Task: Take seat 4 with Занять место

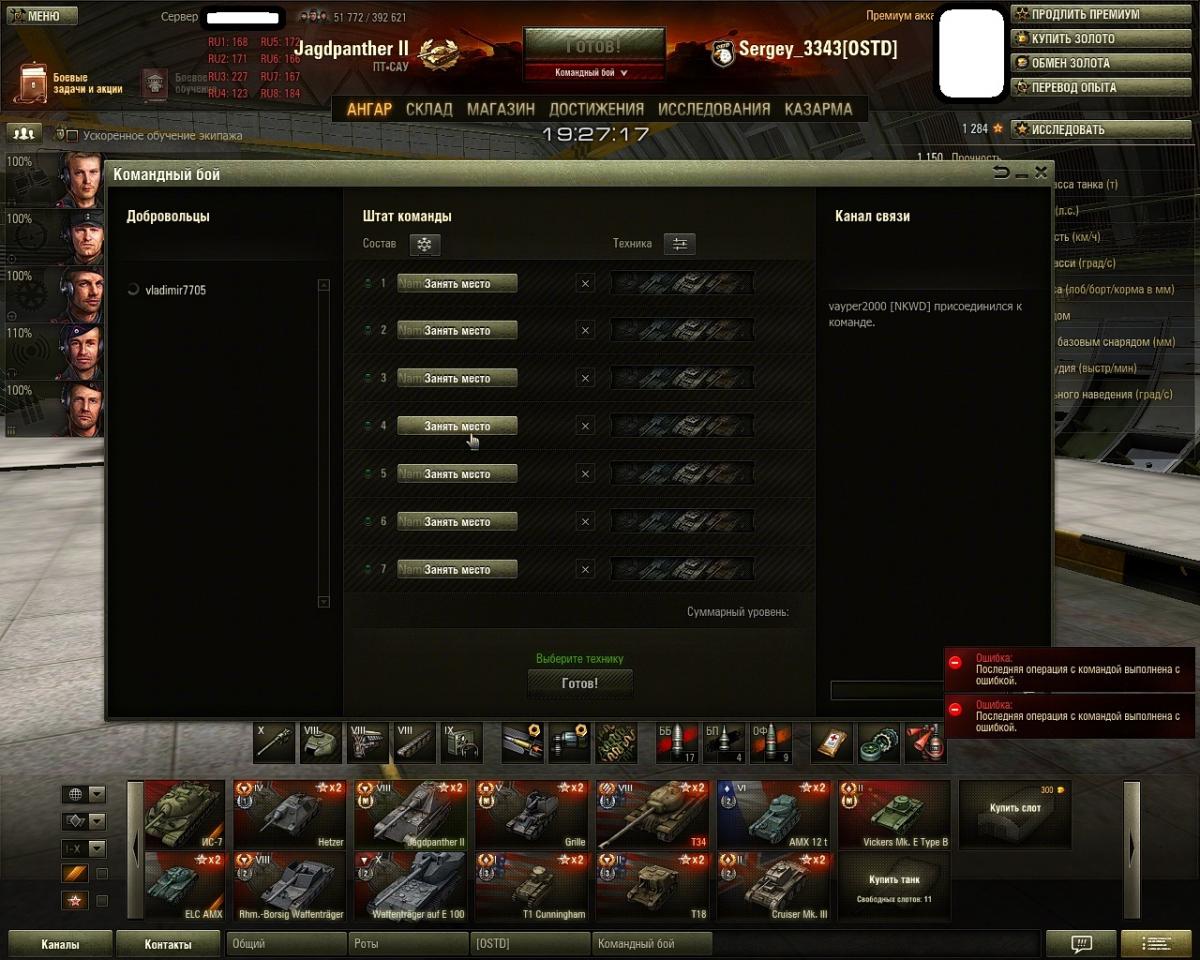Action: [x=457, y=426]
